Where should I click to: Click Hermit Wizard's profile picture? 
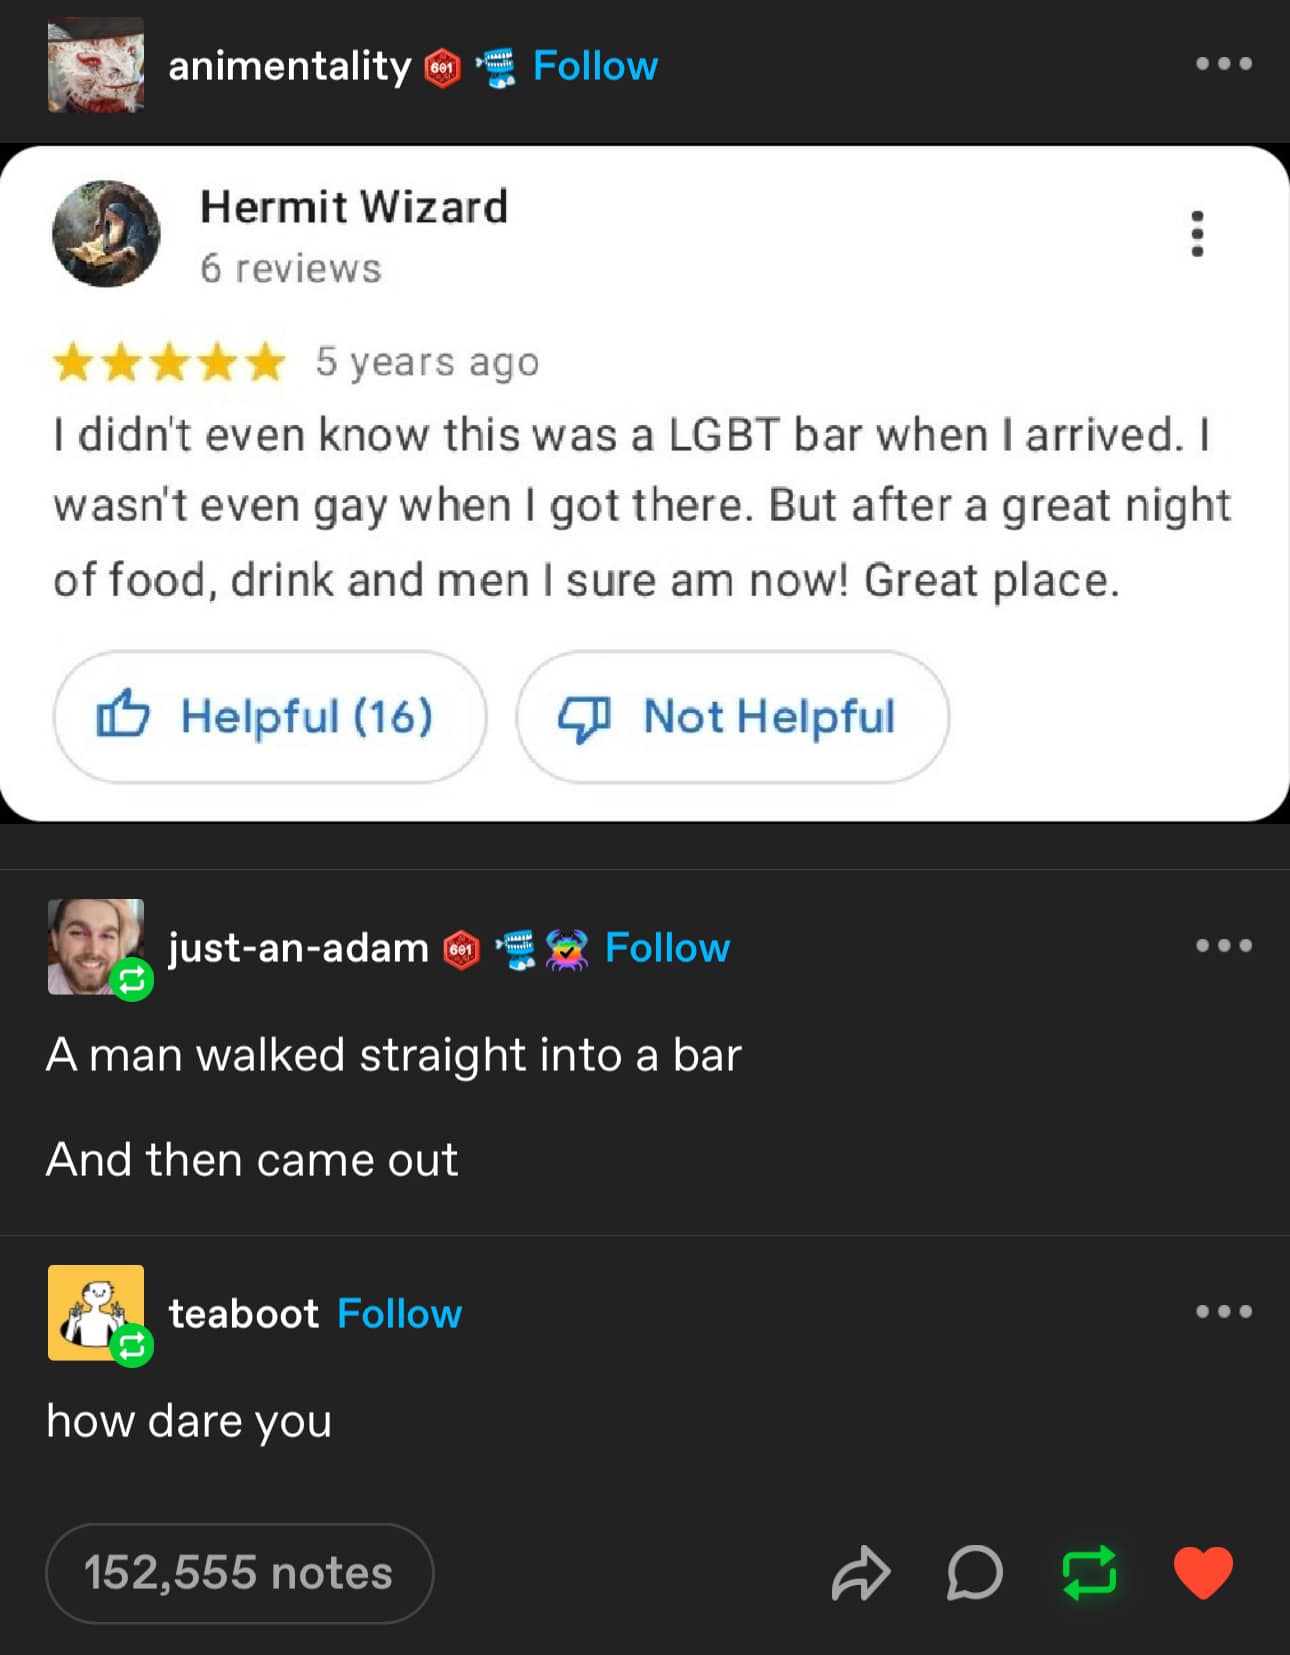click(106, 234)
